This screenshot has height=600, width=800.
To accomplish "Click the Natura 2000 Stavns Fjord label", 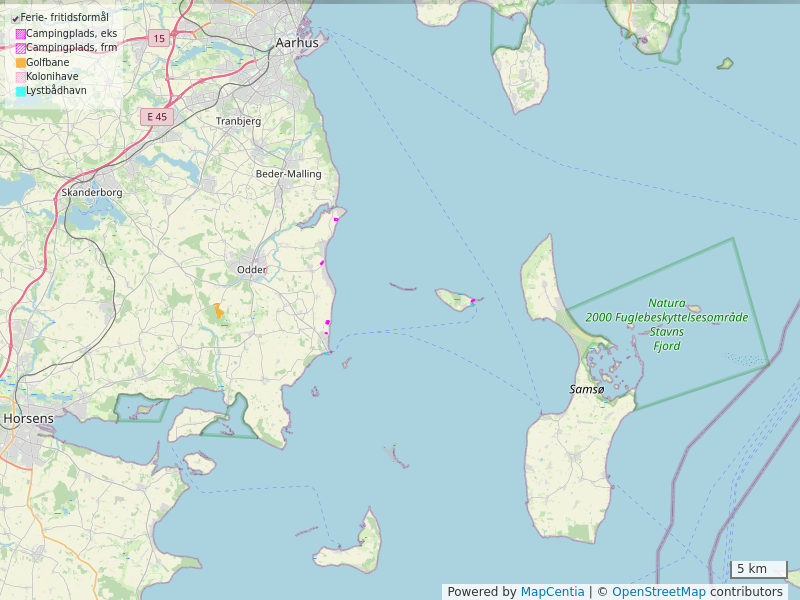I will pos(666,324).
